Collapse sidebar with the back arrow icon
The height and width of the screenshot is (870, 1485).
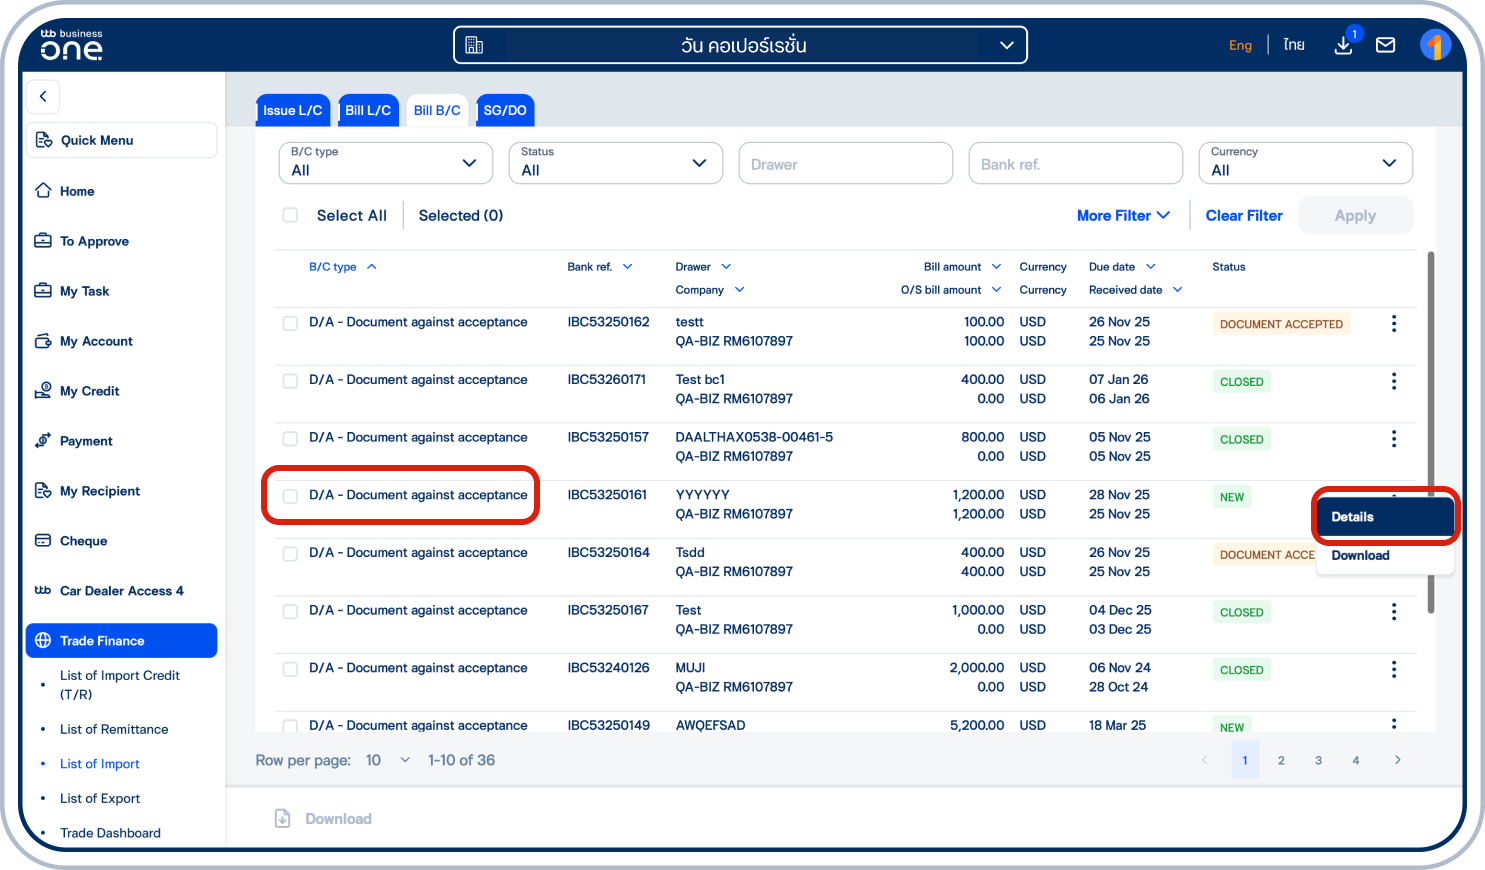43,97
